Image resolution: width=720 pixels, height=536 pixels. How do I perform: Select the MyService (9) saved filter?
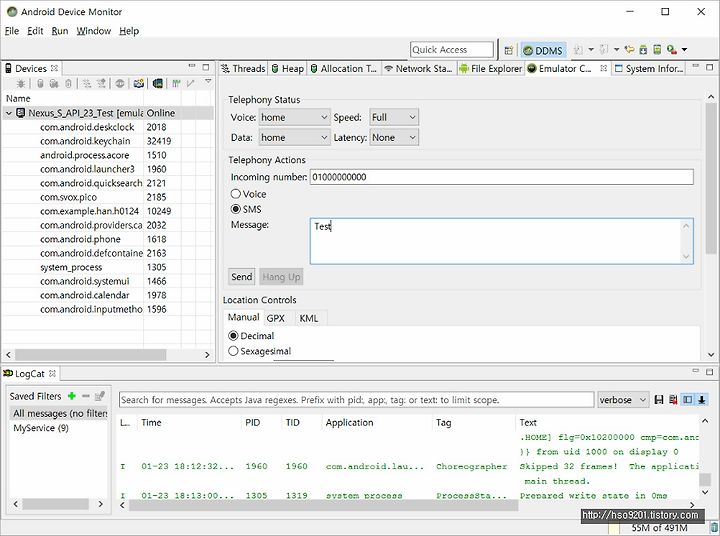tap(41, 428)
